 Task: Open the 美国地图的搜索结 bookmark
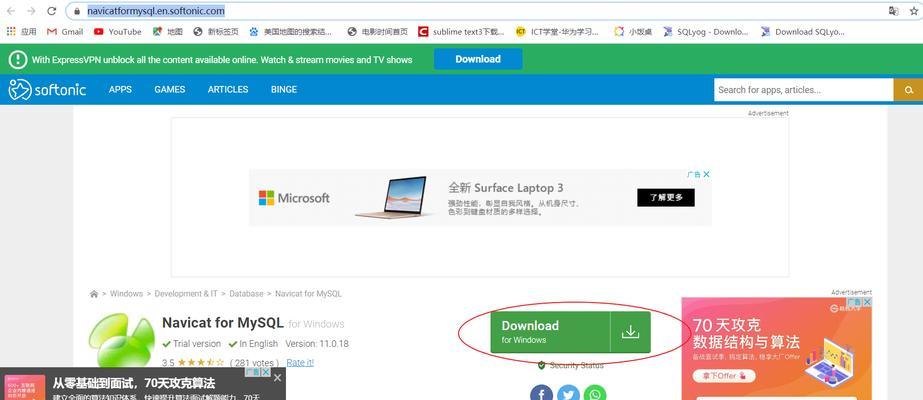click(290, 32)
